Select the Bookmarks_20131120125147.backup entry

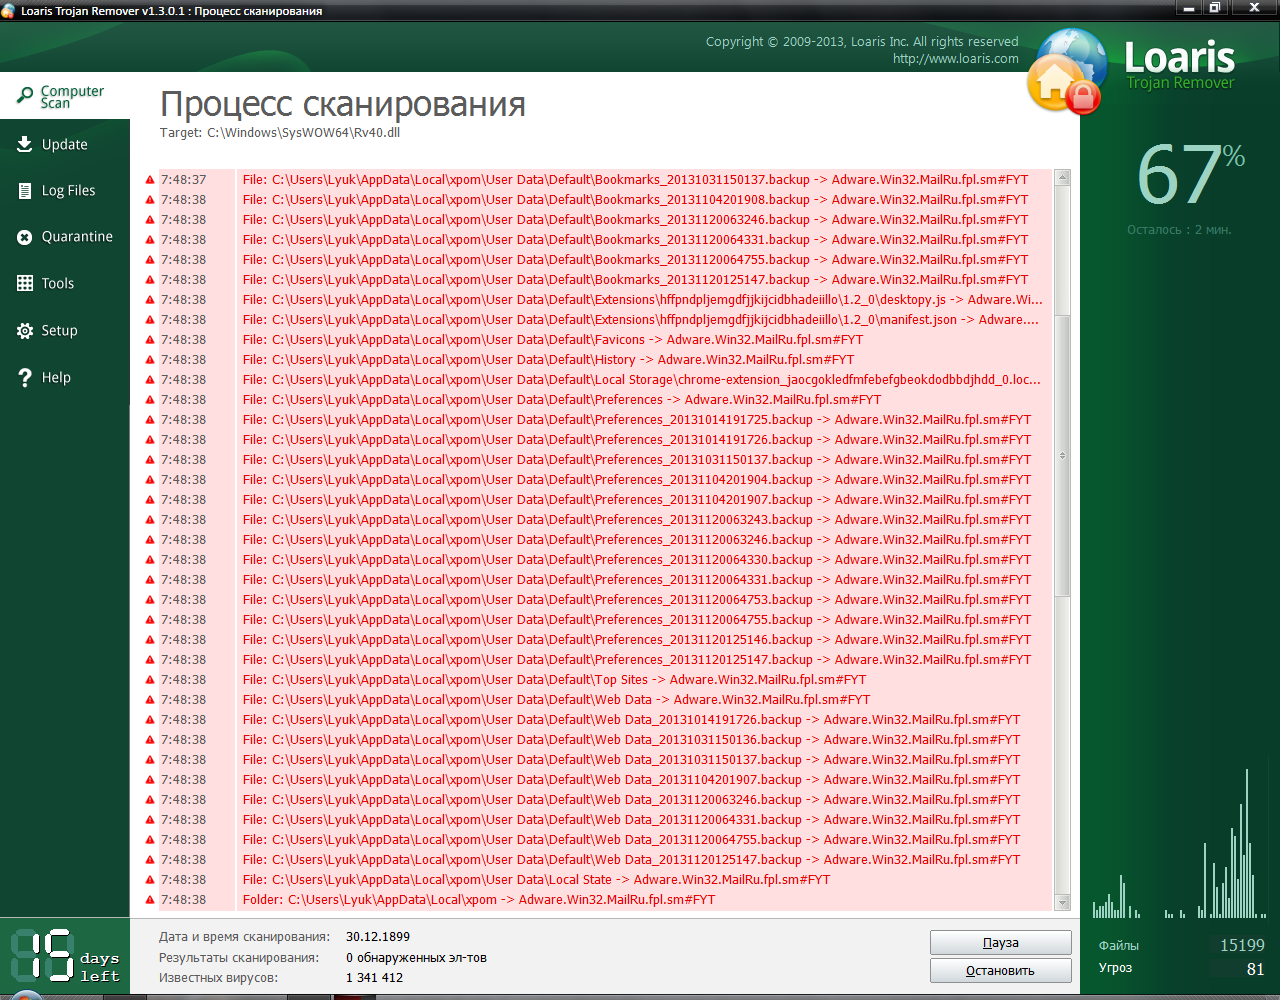click(x=598, y=280)
